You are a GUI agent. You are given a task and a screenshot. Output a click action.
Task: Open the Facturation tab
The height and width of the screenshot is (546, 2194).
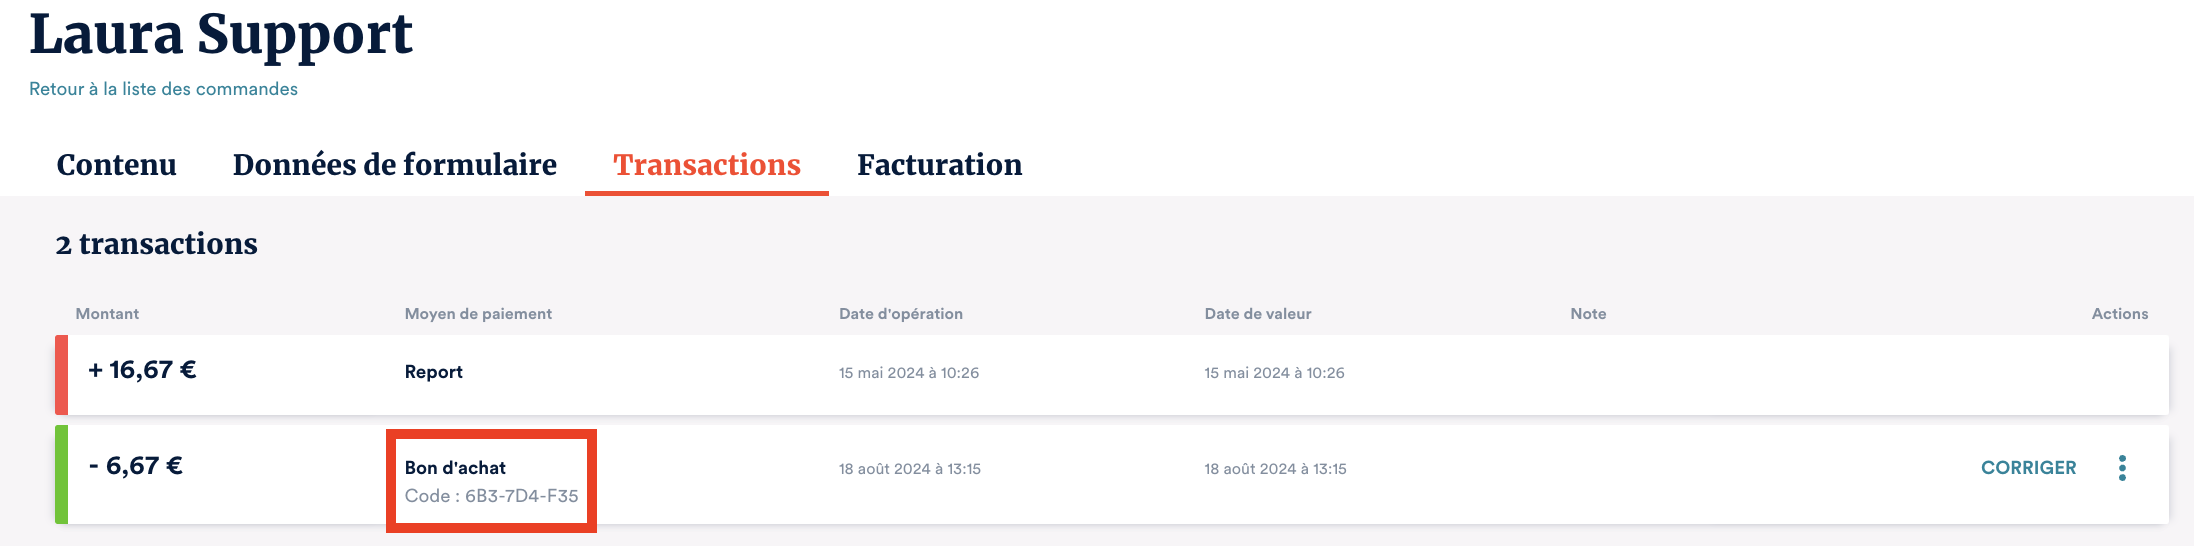pyautogui.click(x=939, y=165)
